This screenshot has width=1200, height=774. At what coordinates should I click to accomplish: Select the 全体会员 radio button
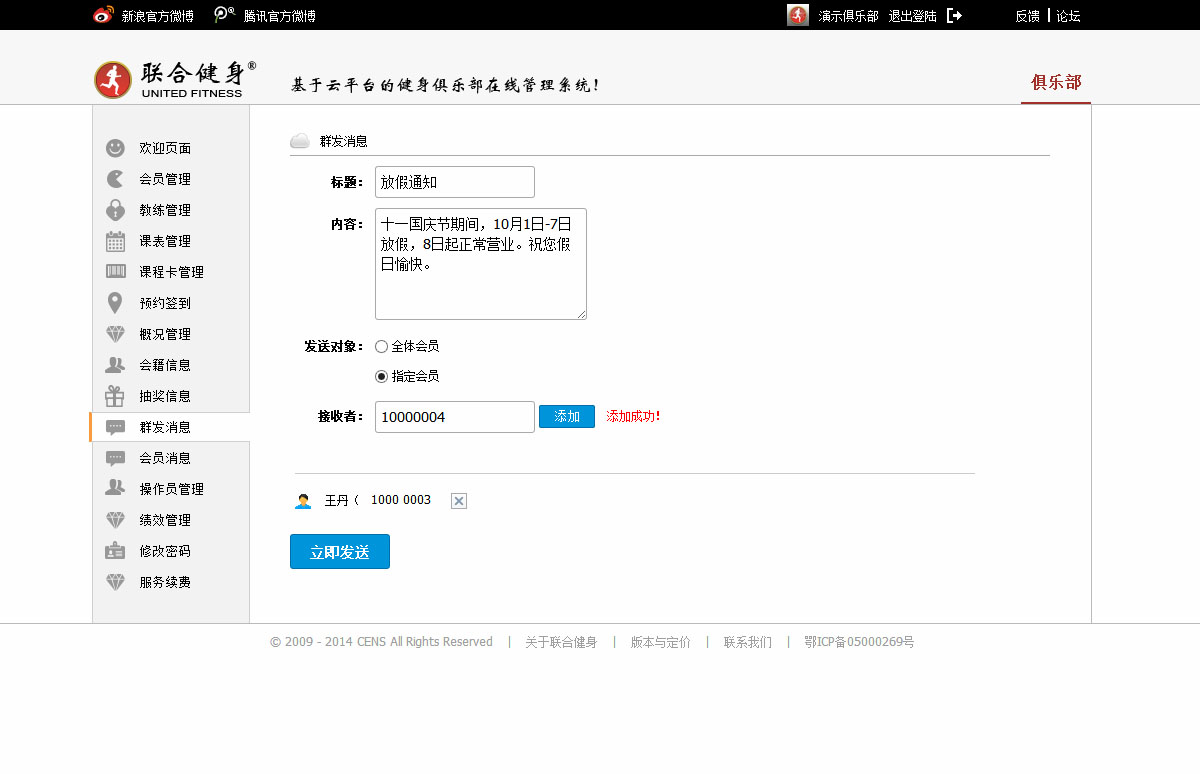[381, 347]
